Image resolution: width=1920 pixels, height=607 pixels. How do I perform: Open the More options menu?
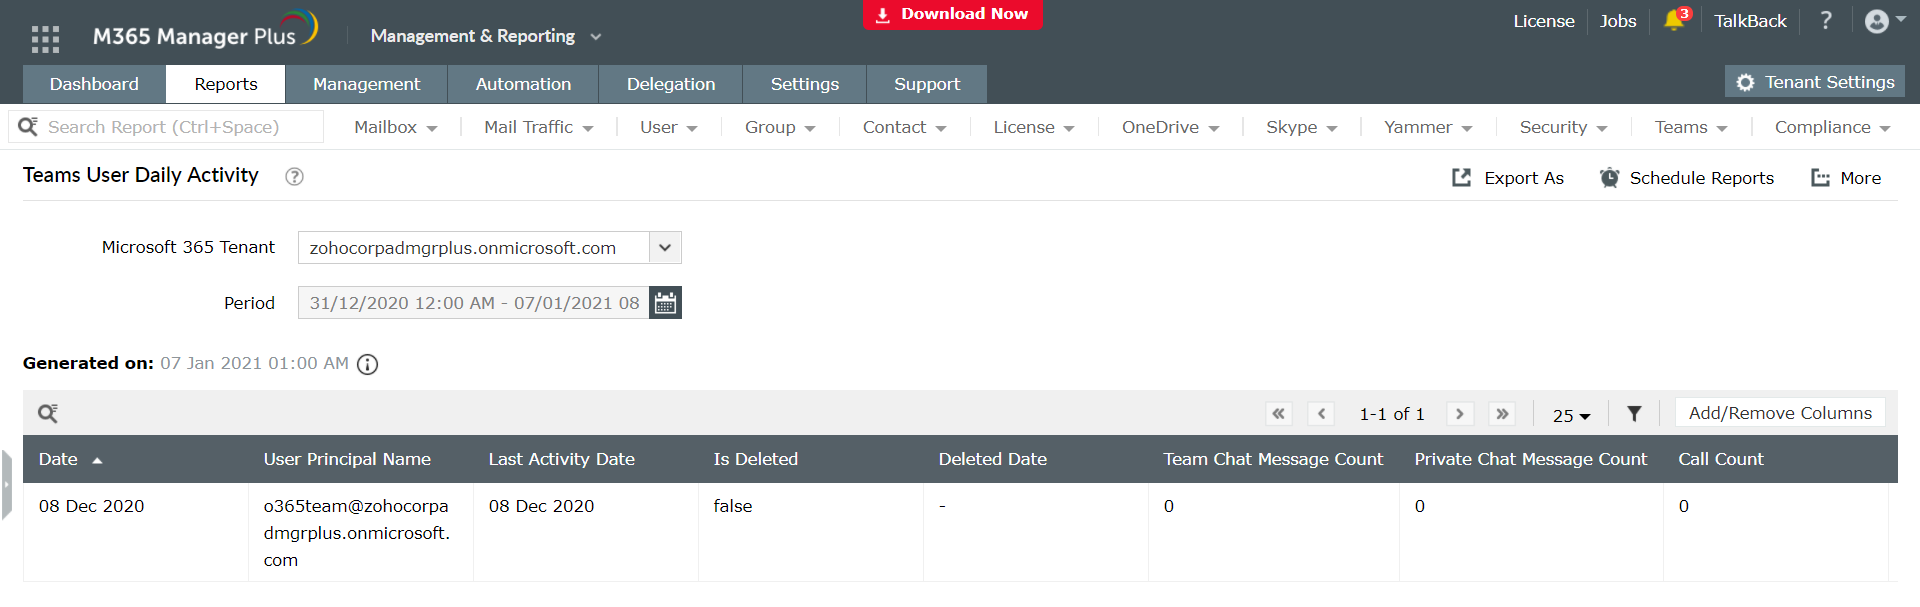[x=1846, y=177]
